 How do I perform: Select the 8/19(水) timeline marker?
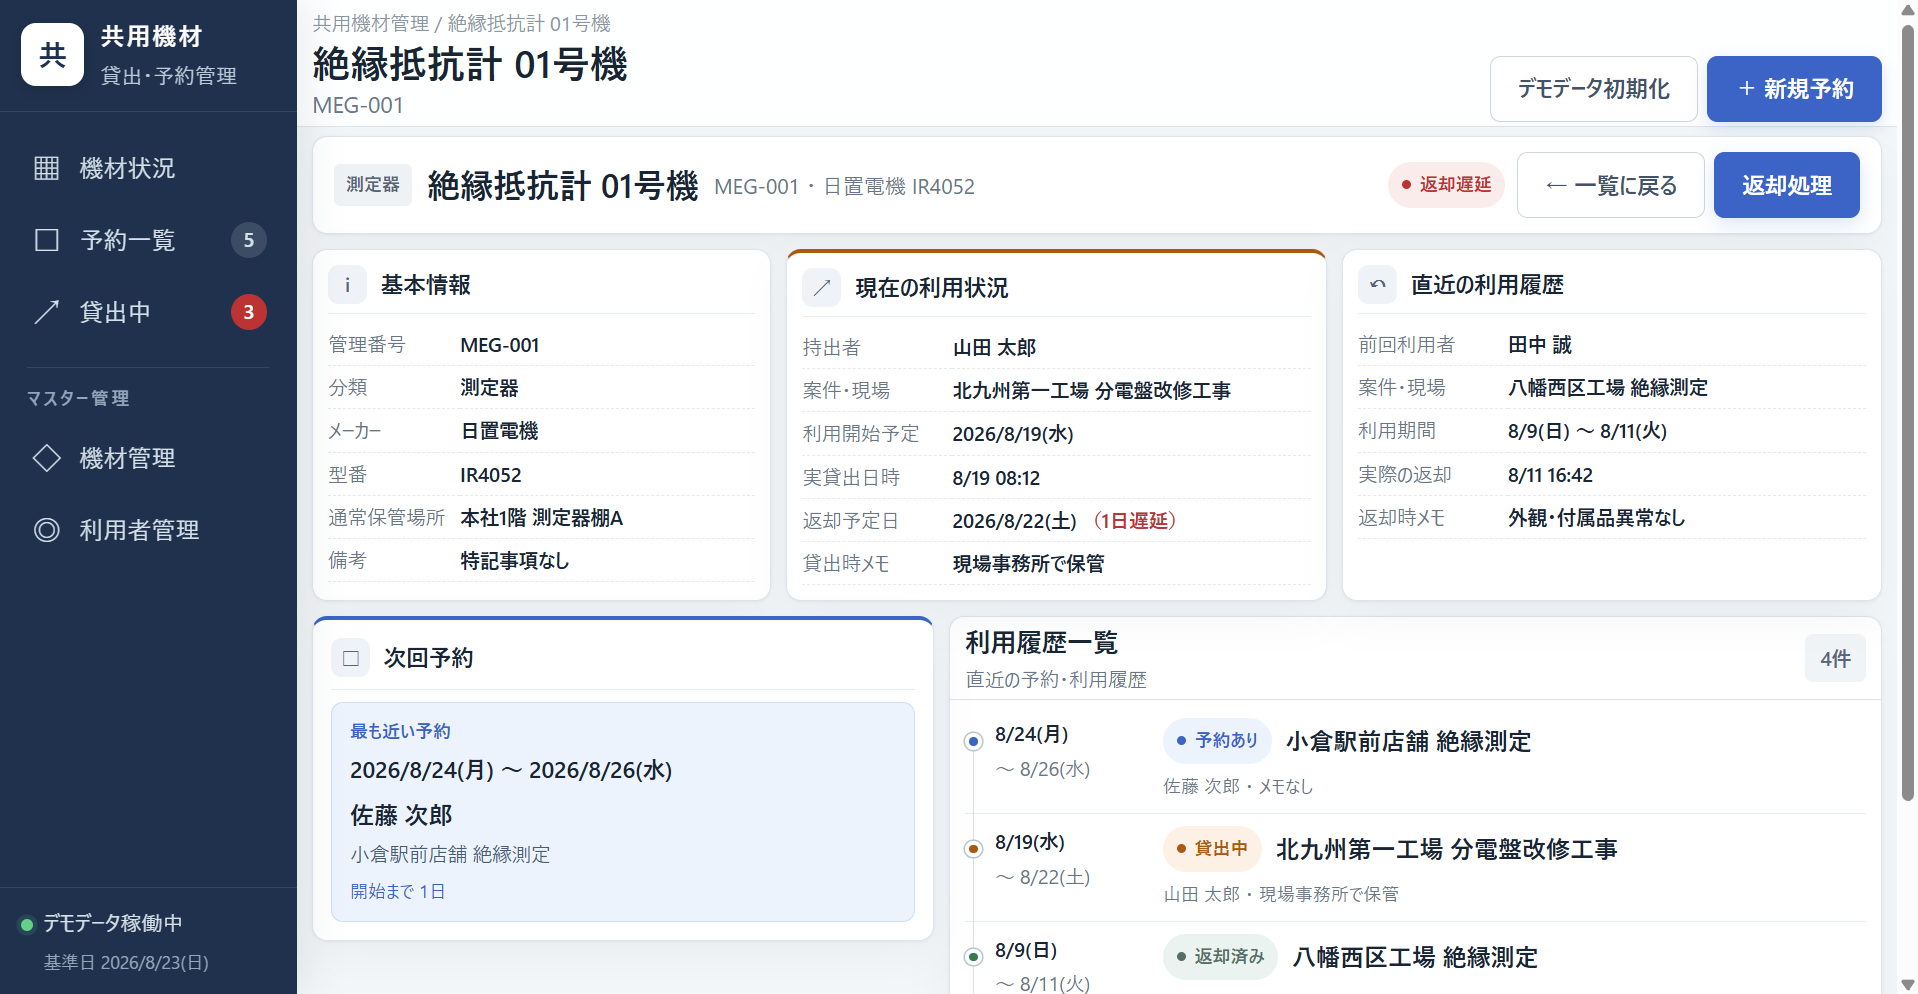(x=973, y=849)
